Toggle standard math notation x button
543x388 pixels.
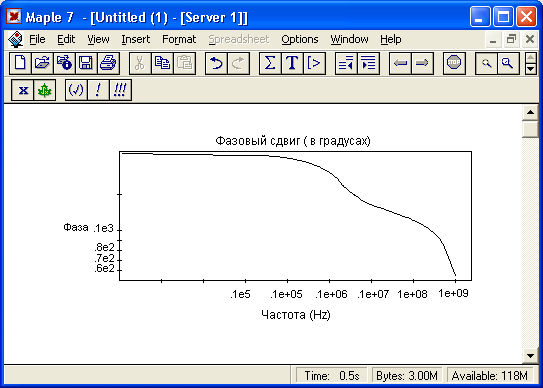point(23,90)
